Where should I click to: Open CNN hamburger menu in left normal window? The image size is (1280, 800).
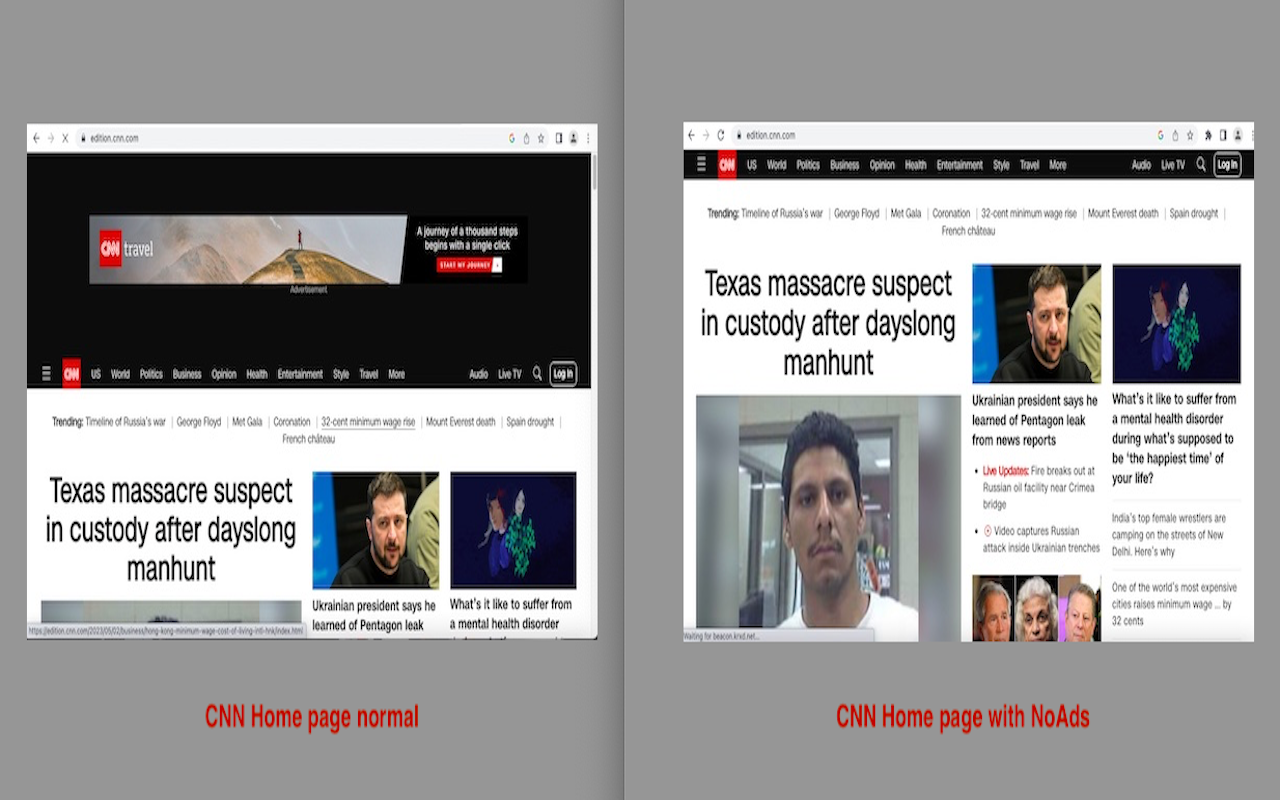[46, 374]
